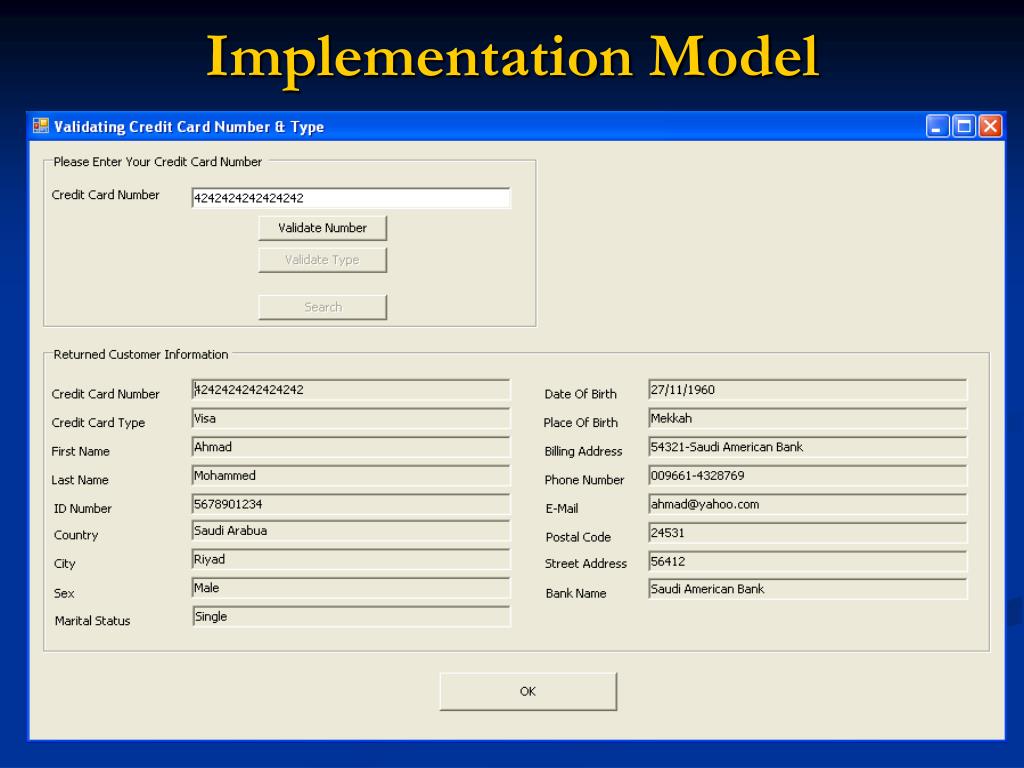Click the 'Phone Number' label
Screen dimensions: 1024x768
(x=584, y=480)
